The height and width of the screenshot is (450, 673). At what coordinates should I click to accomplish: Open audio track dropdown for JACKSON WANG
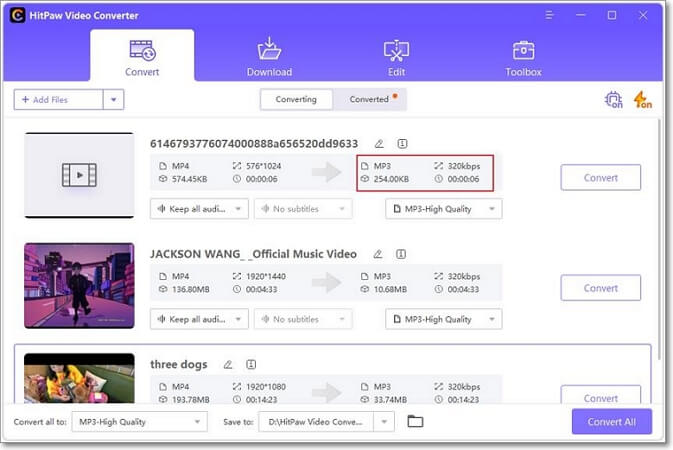pyautogui.click(x=199, y=319)
